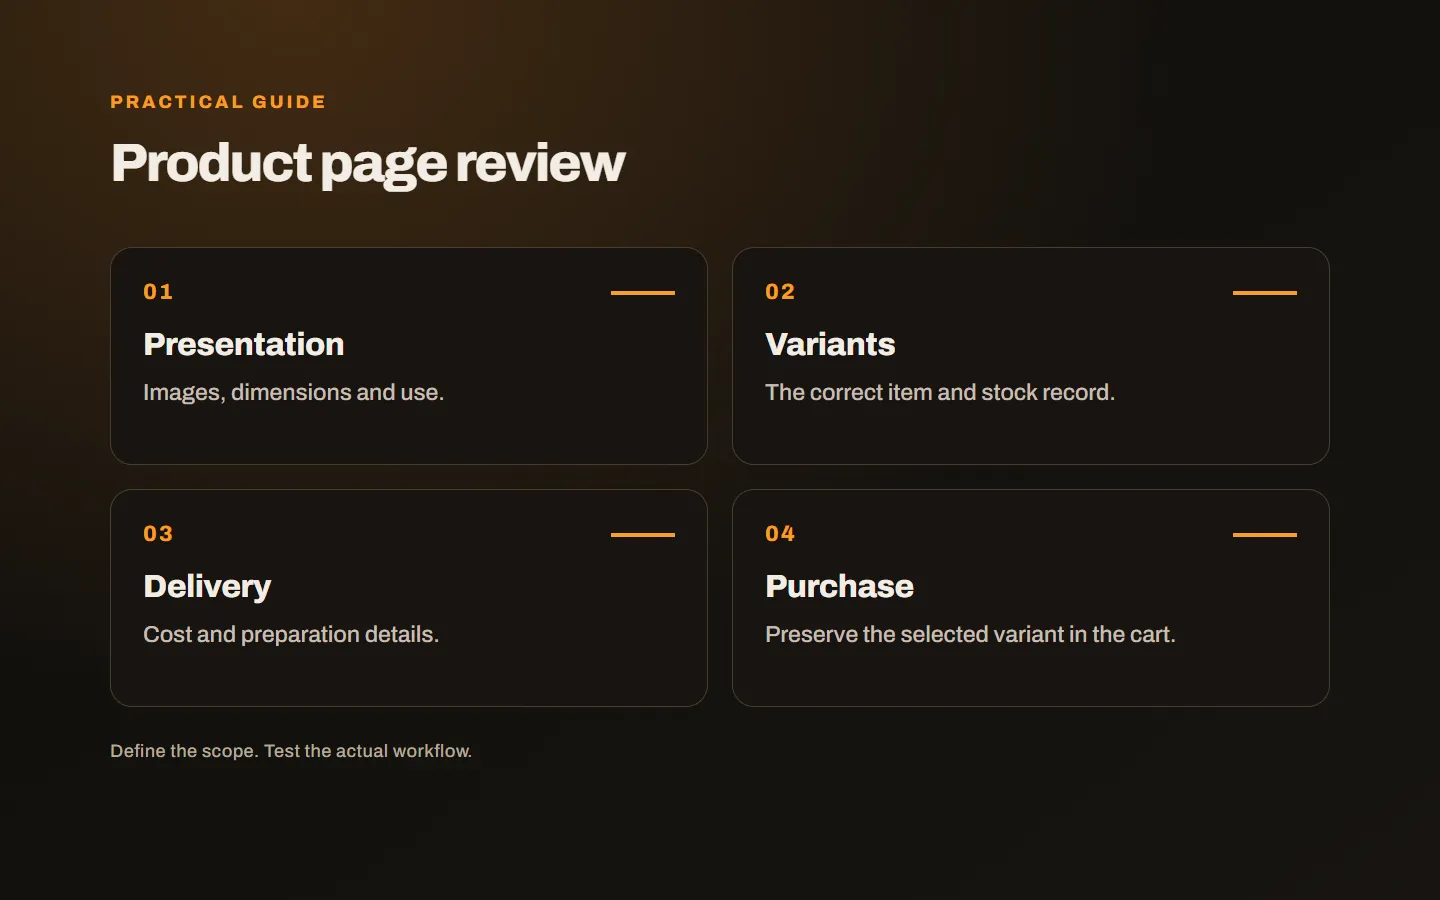
Task: Click the 'PRACTICAL GUIDE' label
Action: tap(218, 102)
